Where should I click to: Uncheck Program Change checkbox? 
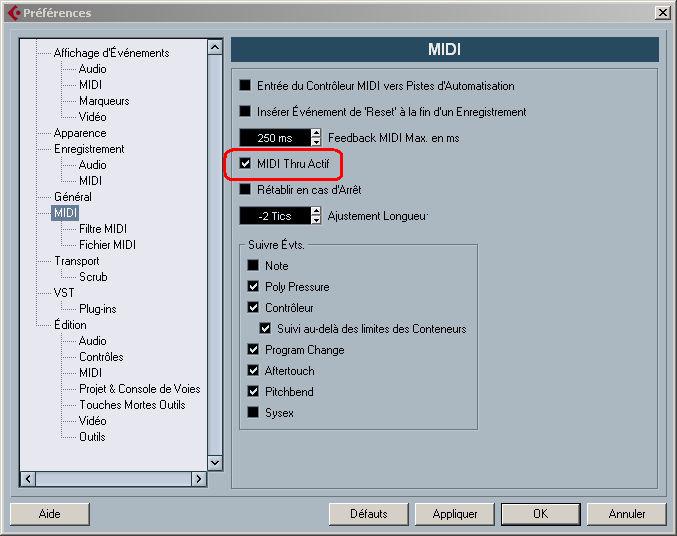pyautogui.click(x=253, y=349)
